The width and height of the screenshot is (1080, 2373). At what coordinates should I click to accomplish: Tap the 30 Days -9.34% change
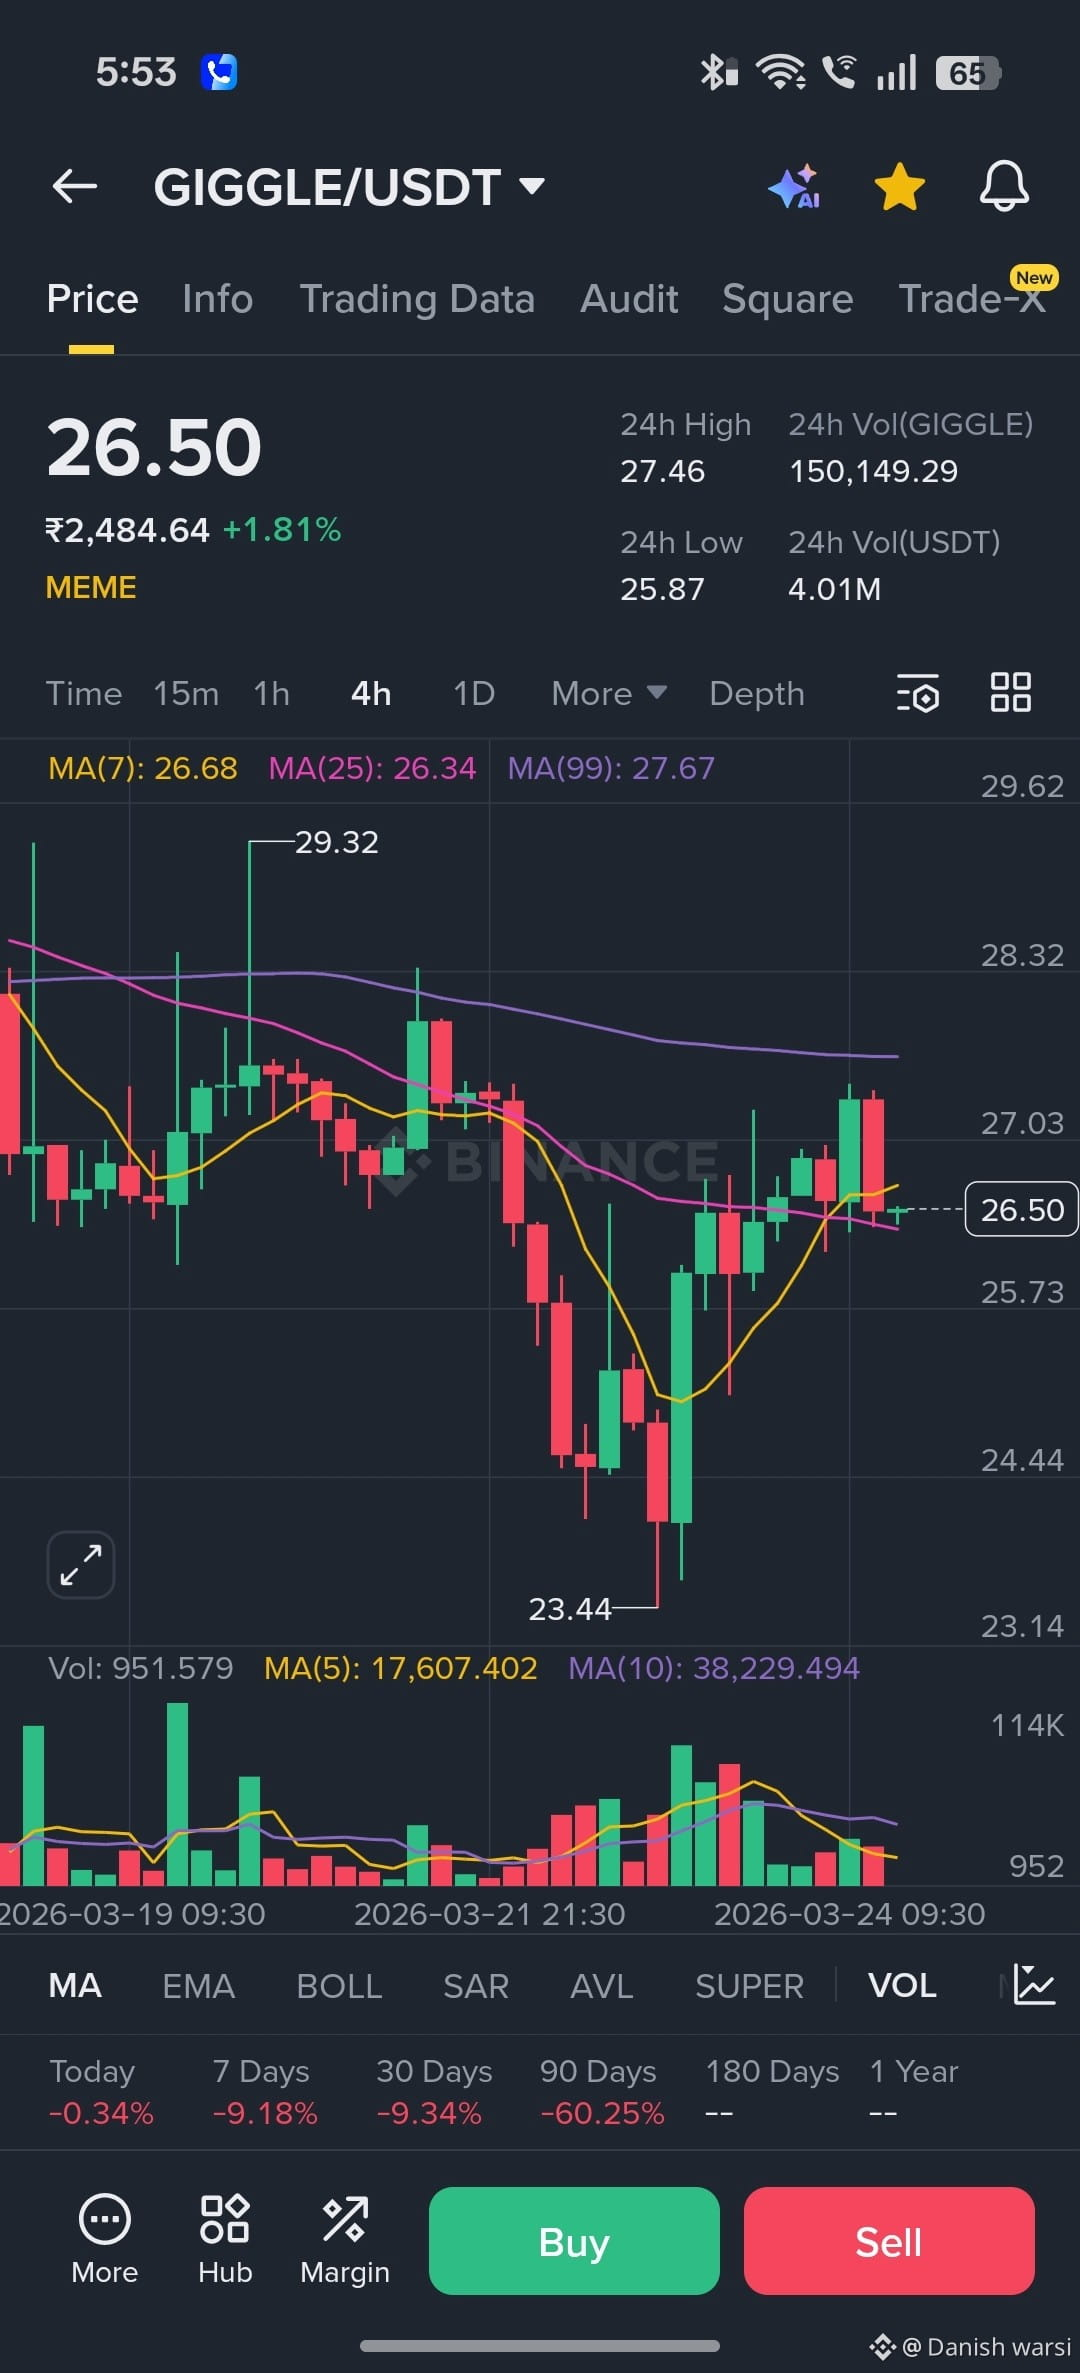tap(434, 2091)
